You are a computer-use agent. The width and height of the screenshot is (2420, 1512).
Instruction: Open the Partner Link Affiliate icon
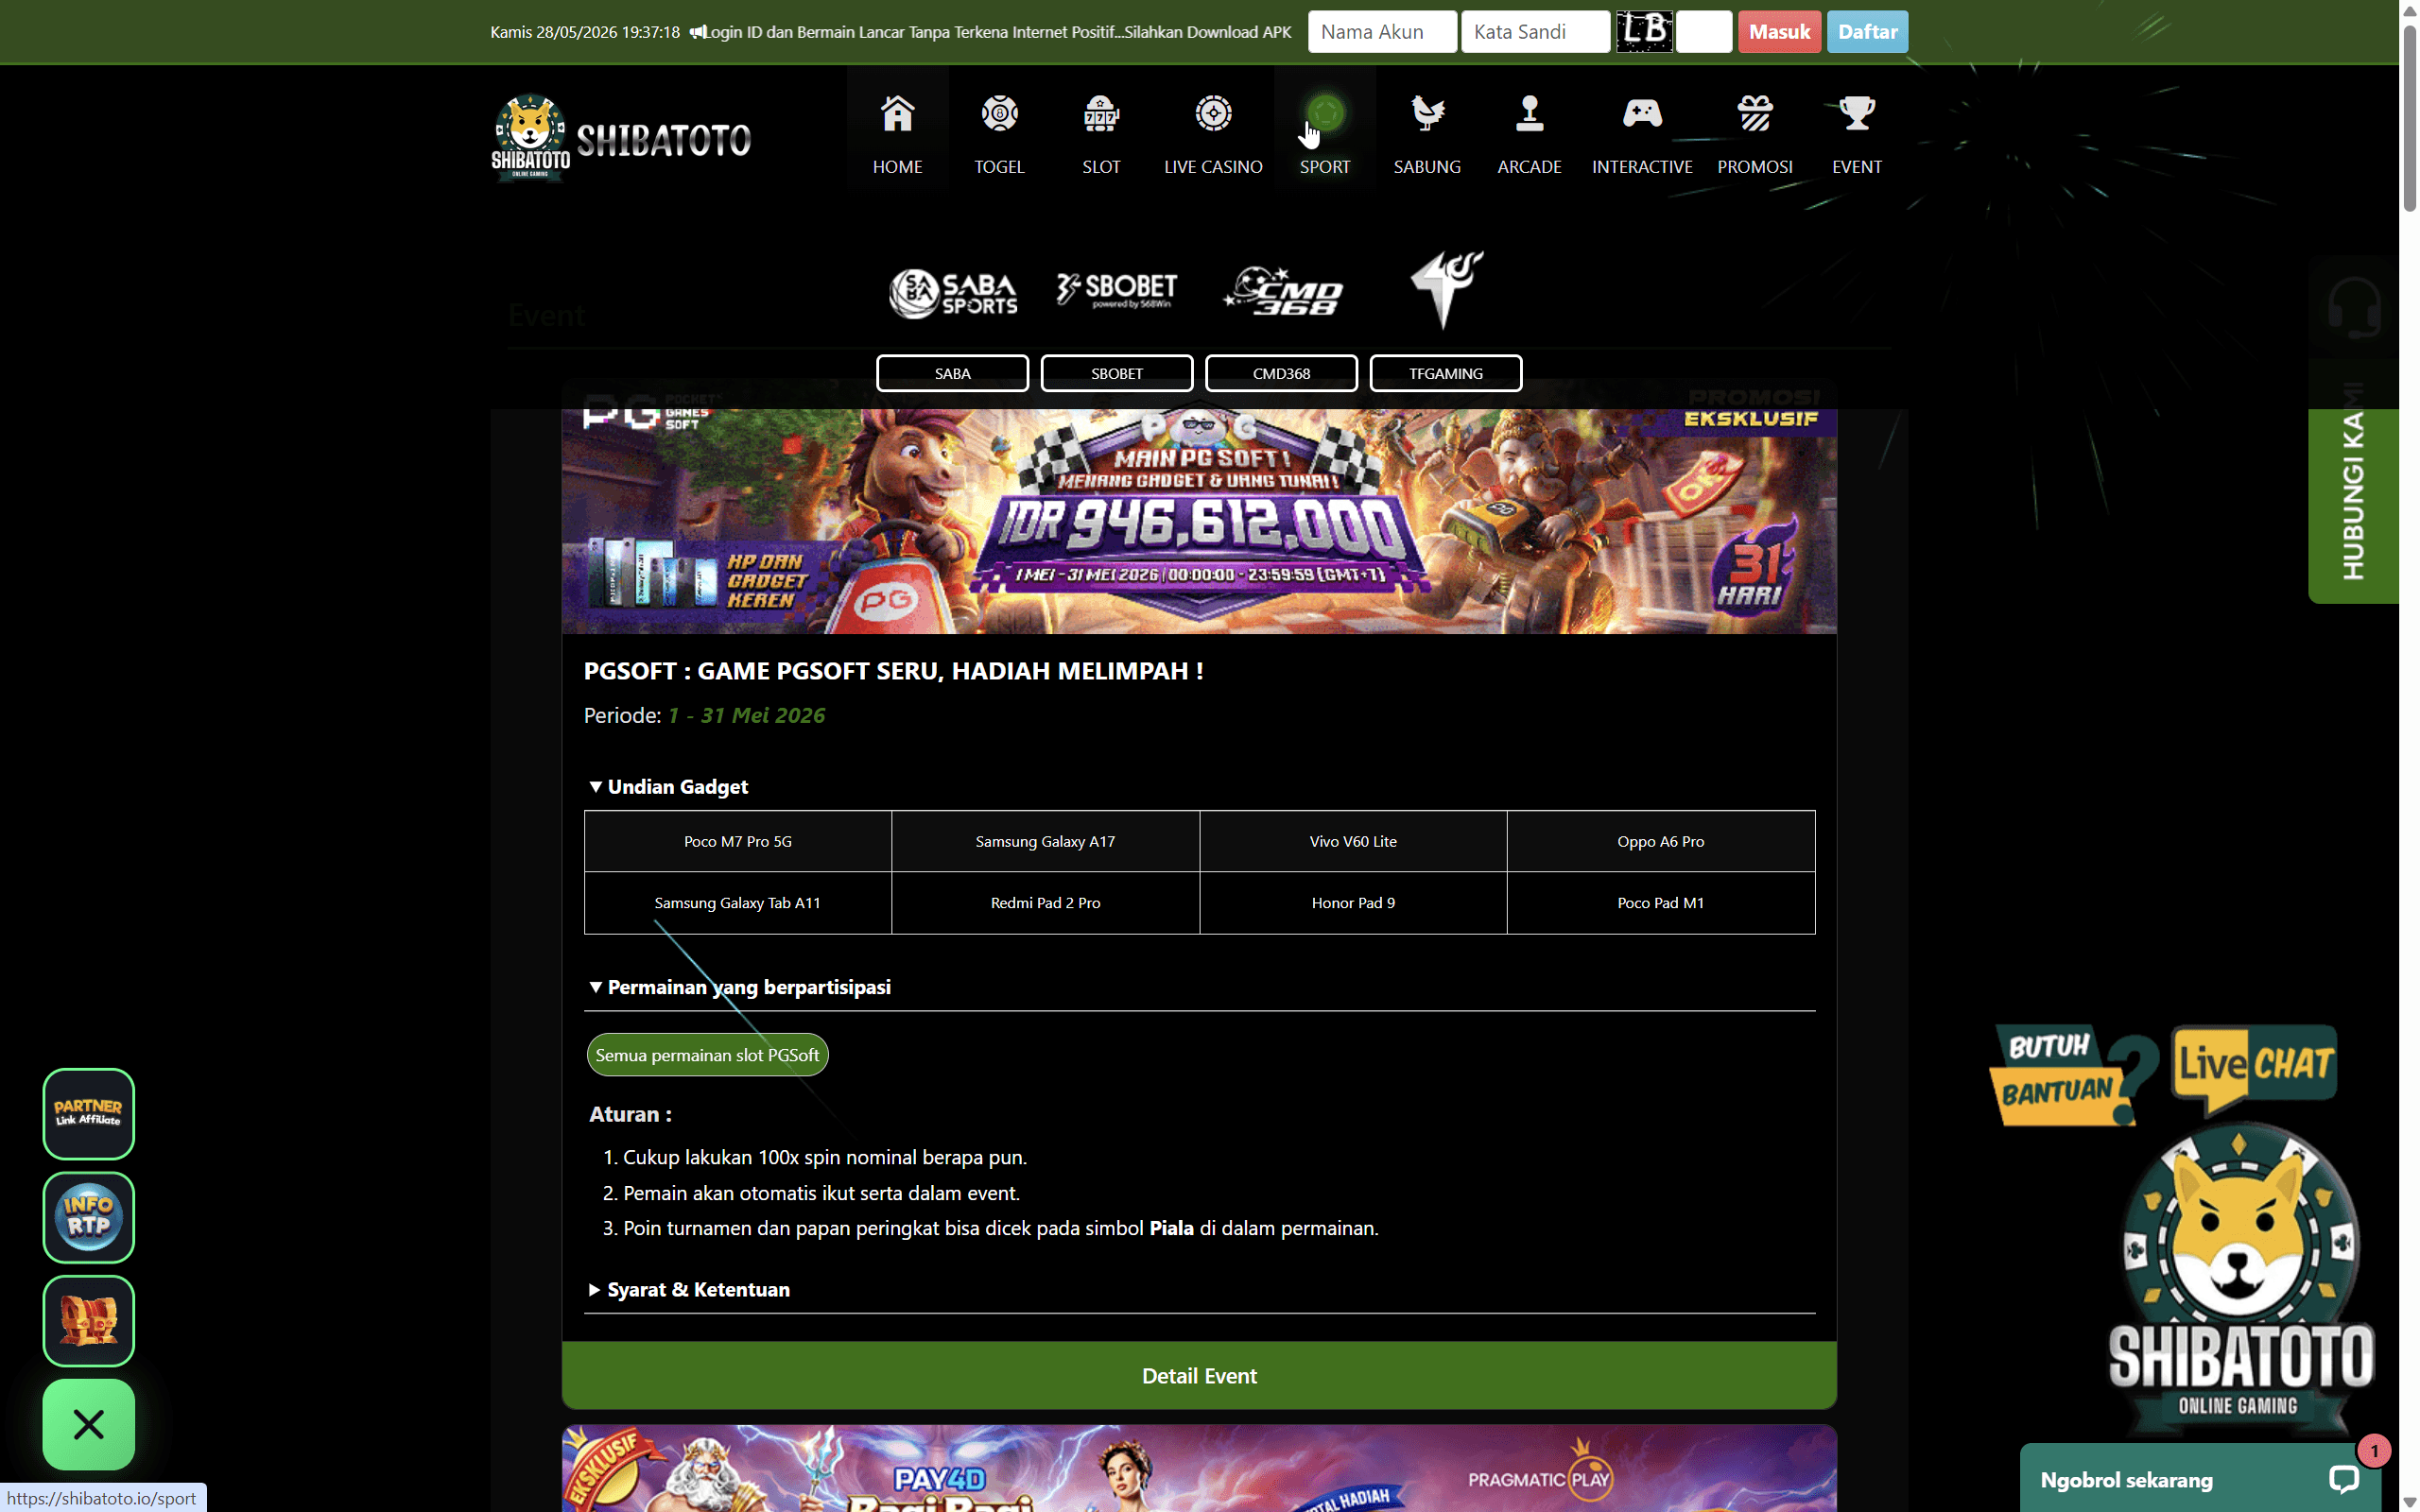(89, 1114)
